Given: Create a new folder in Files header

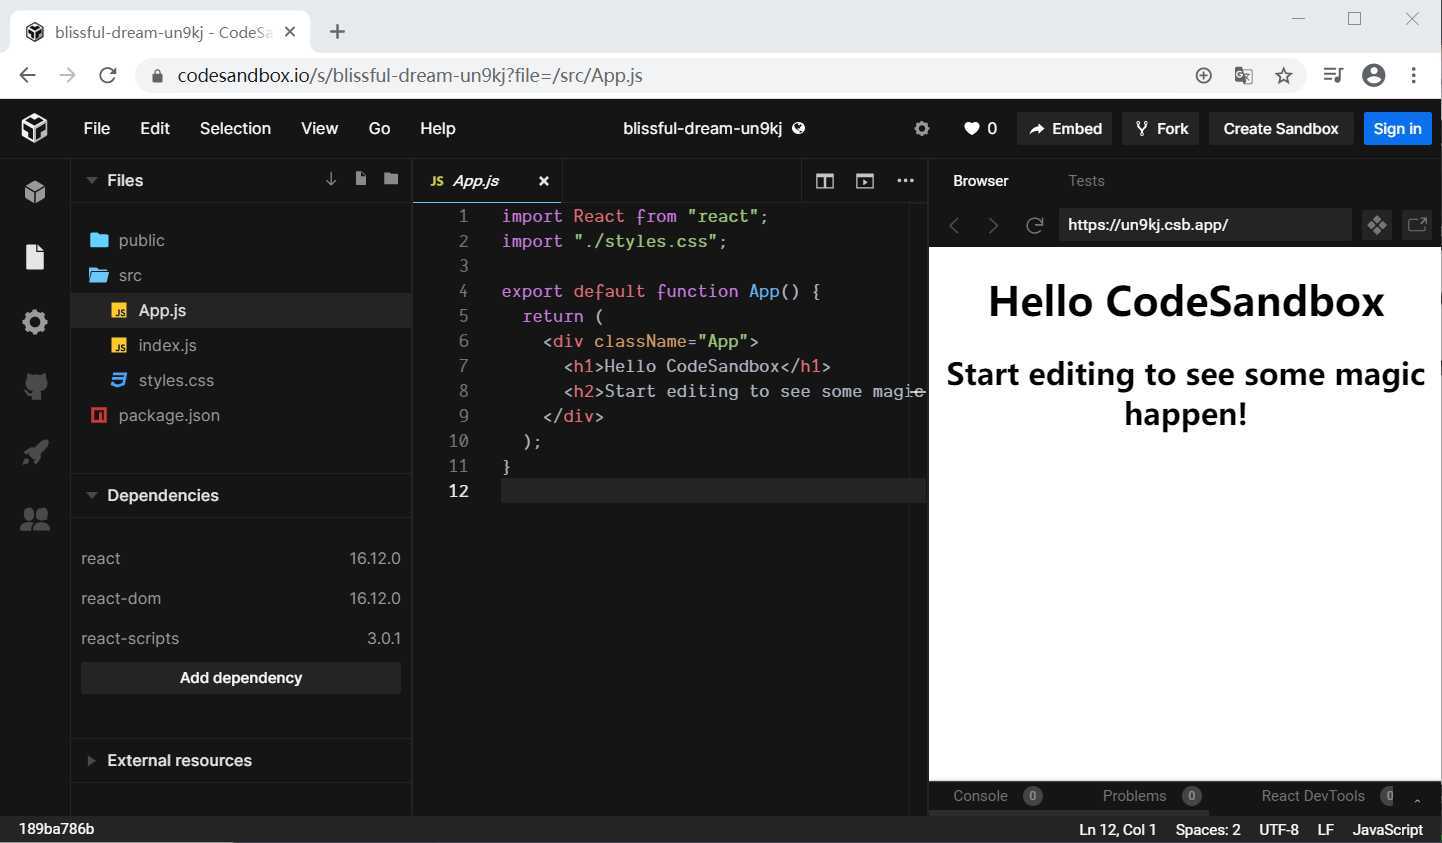Looking at the screenshot, I should click(x=391, y=179).
